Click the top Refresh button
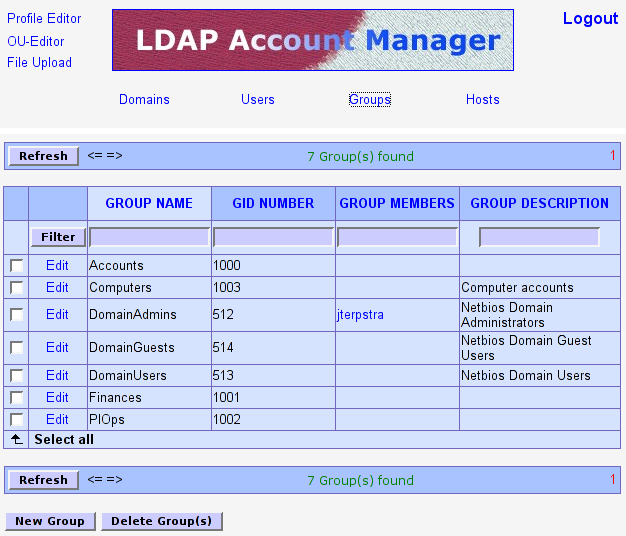This screenshot has width=626, height=536. [43, 156]
